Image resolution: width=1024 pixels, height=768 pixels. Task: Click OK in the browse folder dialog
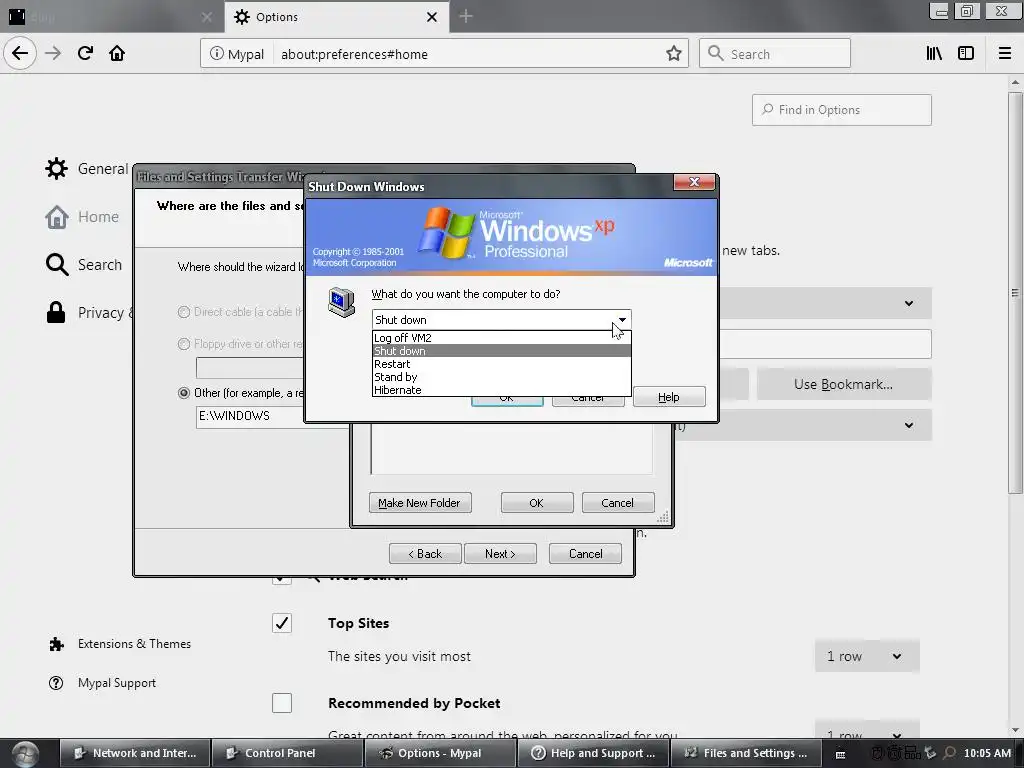537,503
